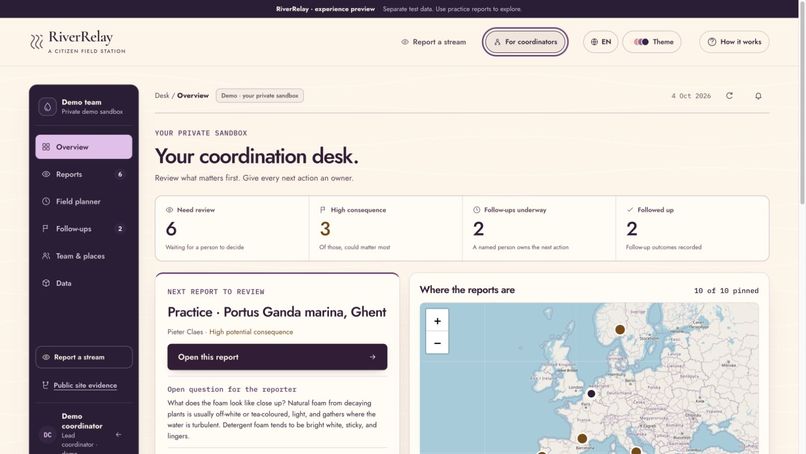The width and height of the screenshot is (806, 454).
Task: Open Report a stream in top navigation
Action: tap(433, 42)
